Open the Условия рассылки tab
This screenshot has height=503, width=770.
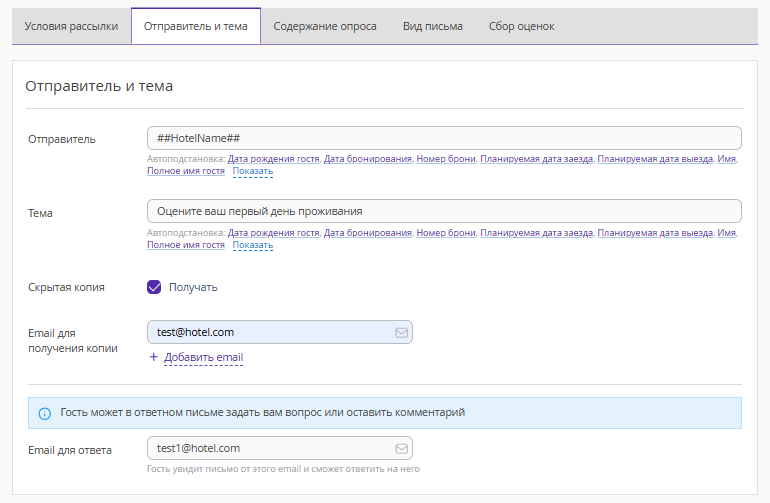[71, 26]
